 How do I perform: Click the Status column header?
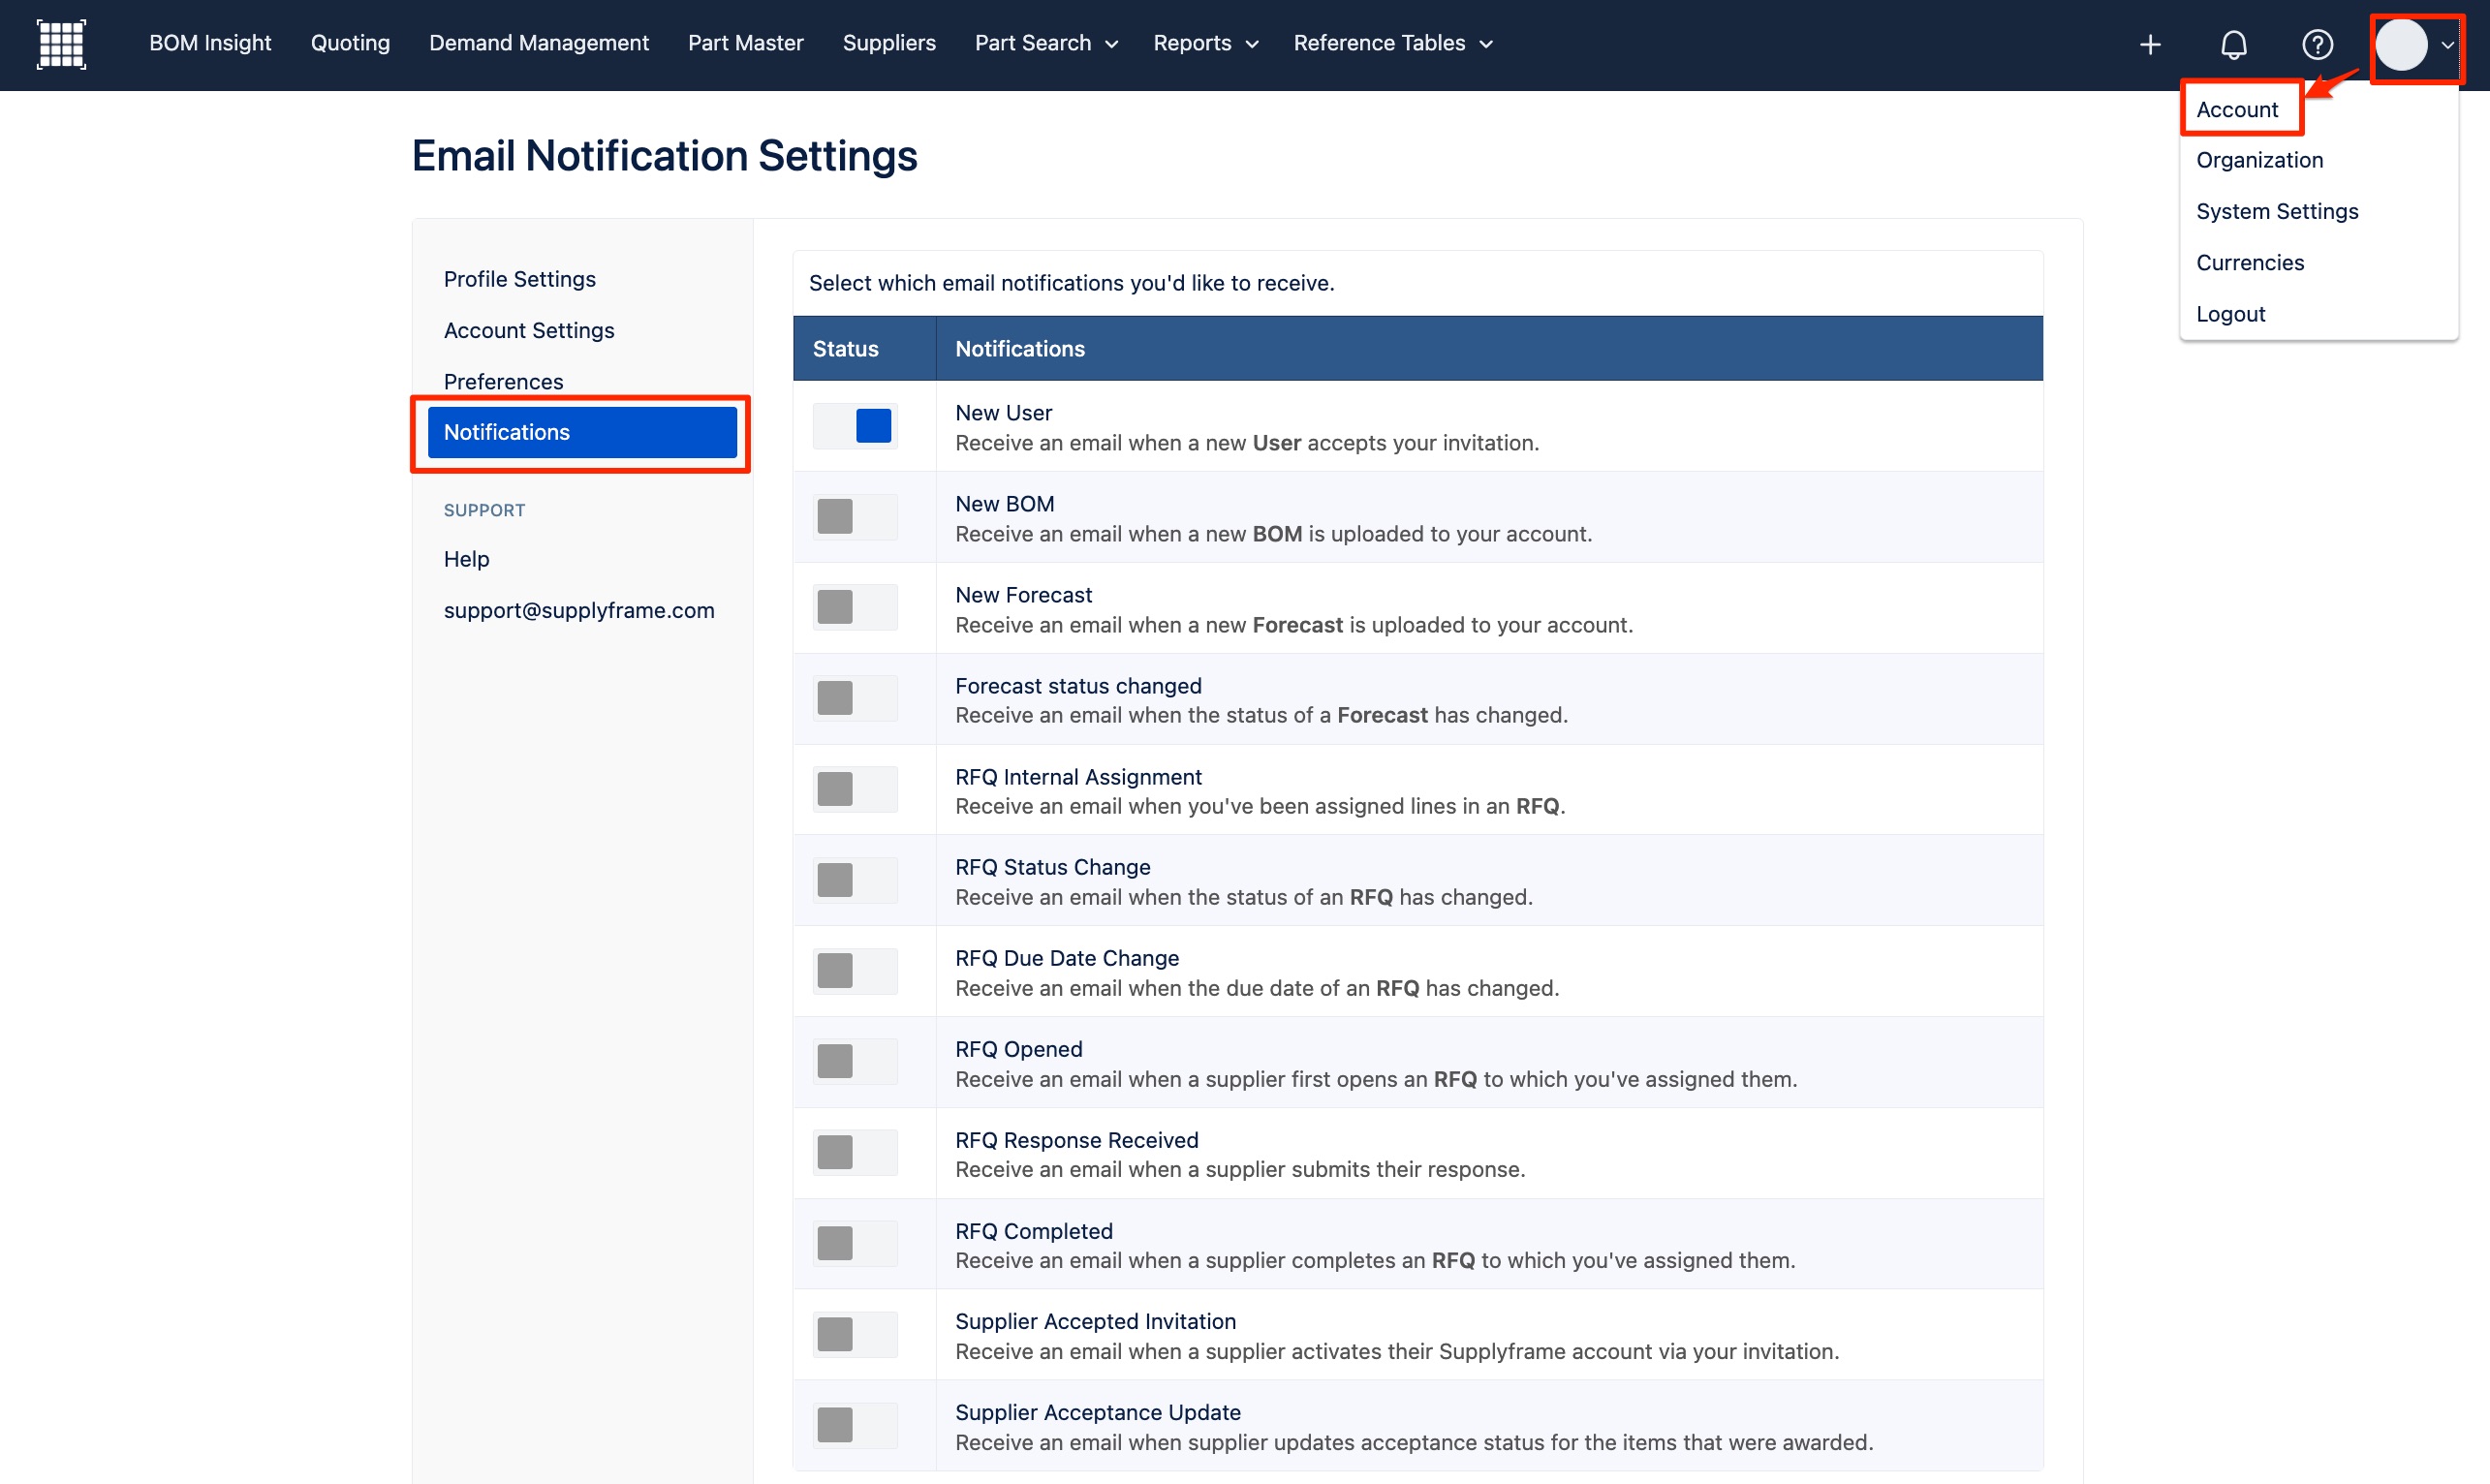(x=845, y=349)
